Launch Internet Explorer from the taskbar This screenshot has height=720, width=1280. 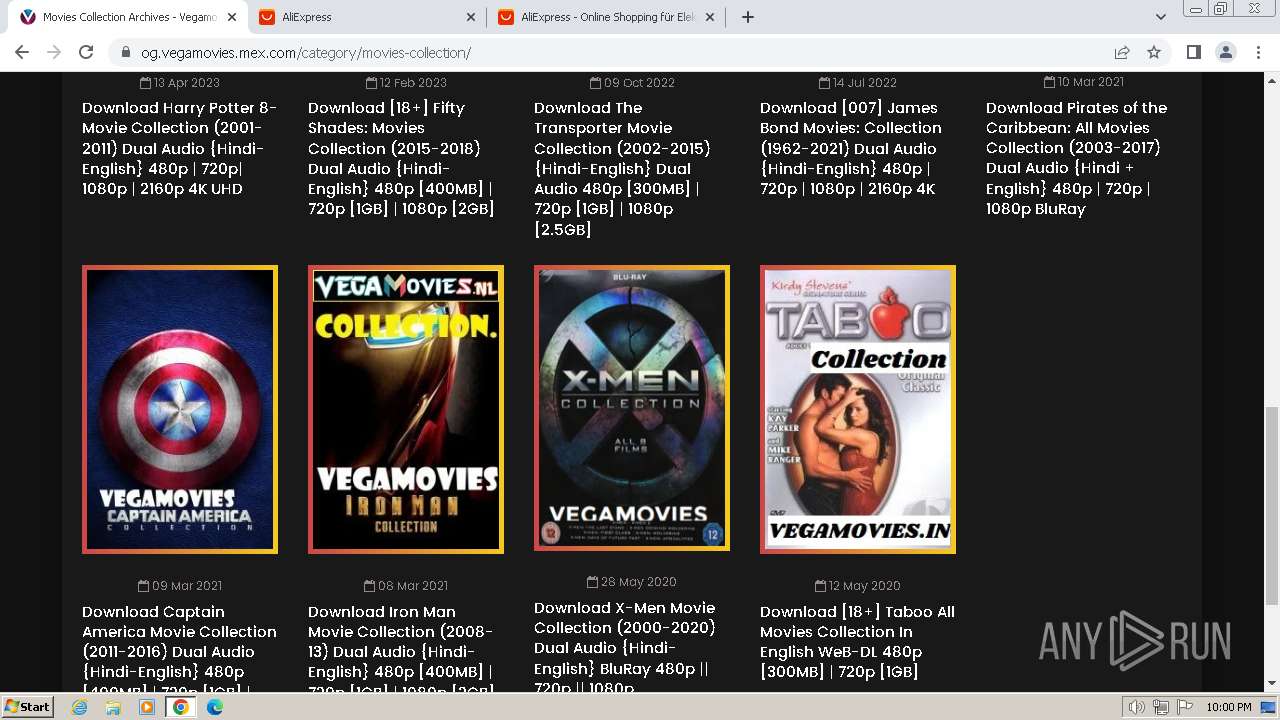pos(80,707)
